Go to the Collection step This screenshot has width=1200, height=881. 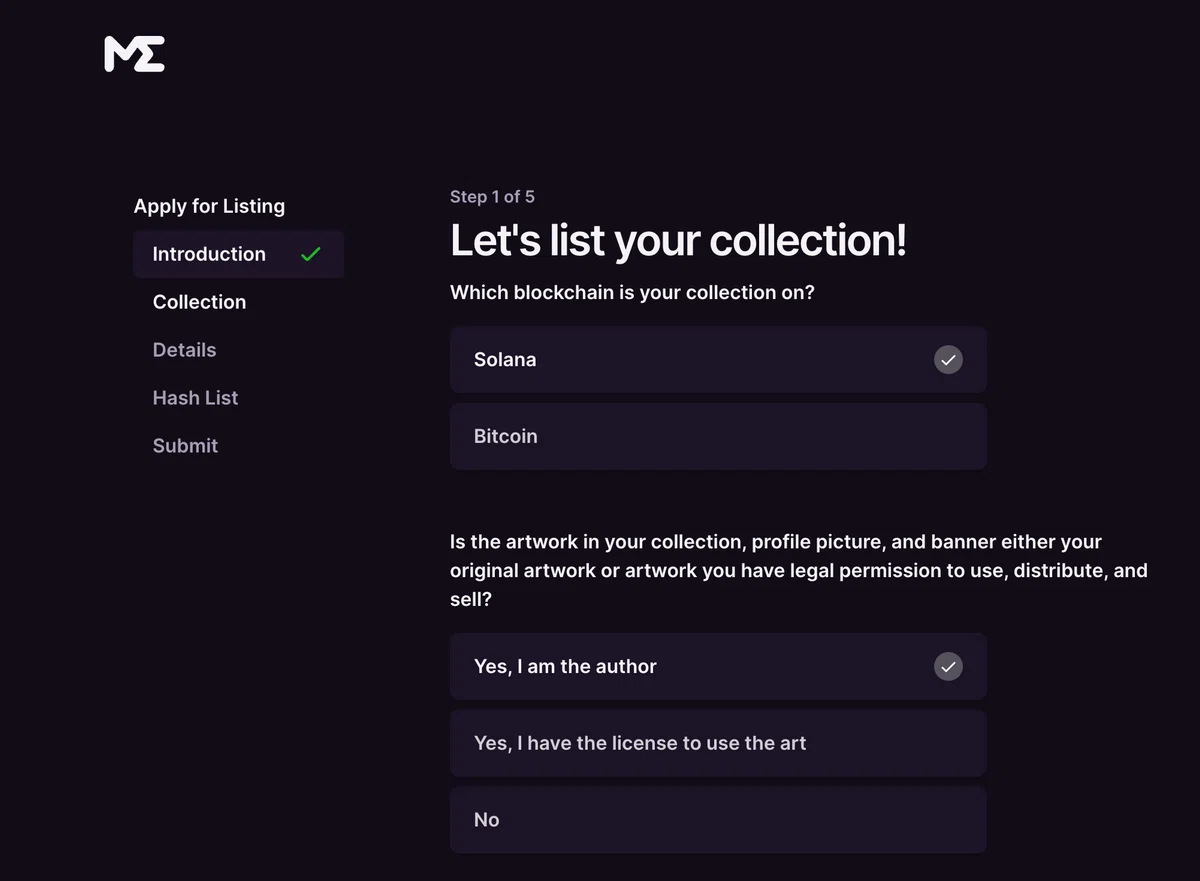pos(199,302)
